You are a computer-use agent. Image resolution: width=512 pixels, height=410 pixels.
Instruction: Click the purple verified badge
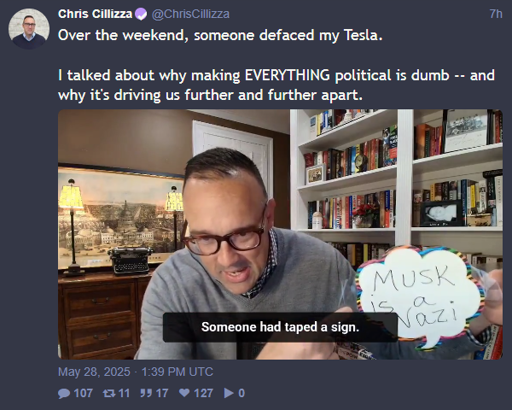[x=141, y=14]
